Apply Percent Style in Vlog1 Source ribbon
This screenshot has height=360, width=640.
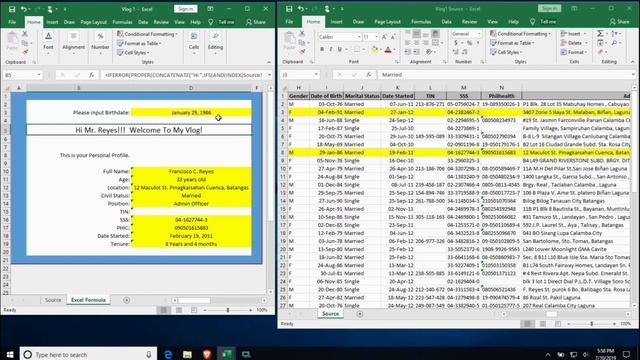coord(469,43)
